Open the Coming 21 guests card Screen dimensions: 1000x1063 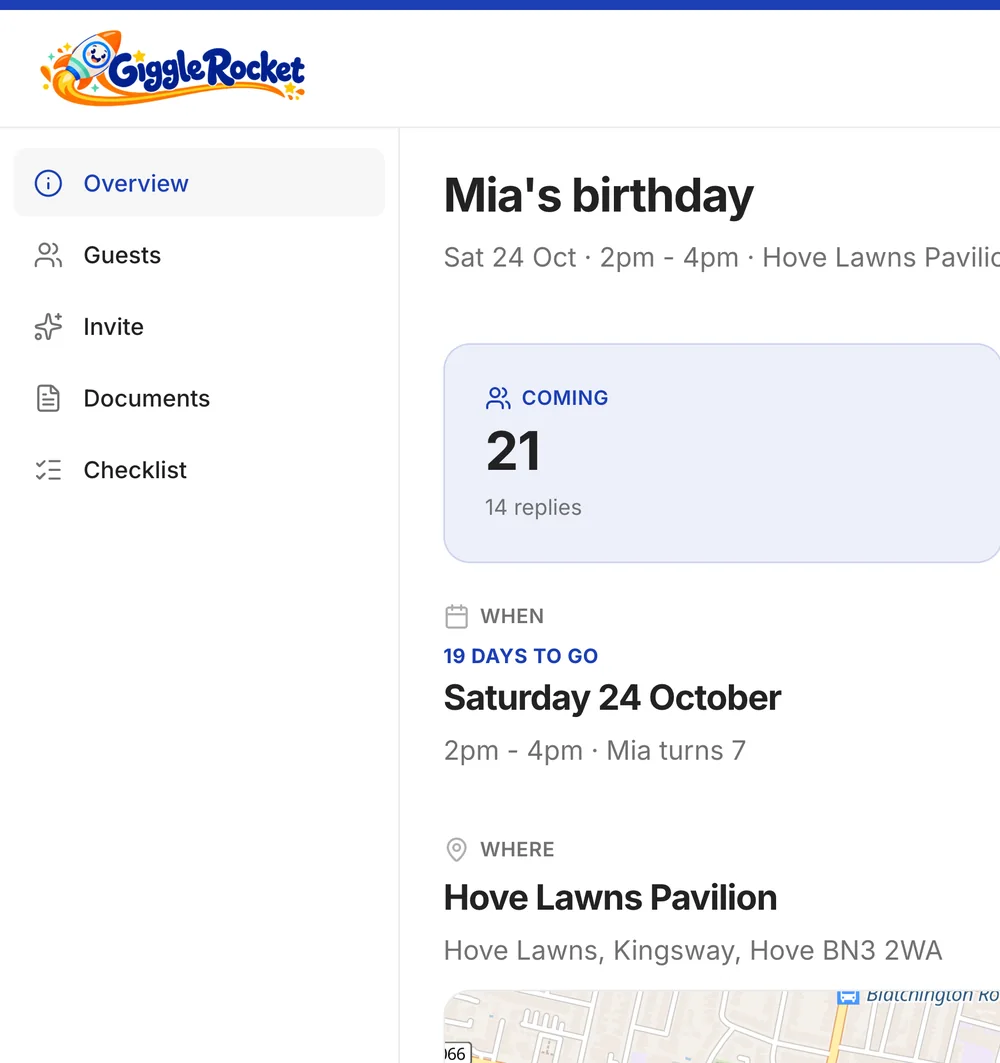pos(722,453)
